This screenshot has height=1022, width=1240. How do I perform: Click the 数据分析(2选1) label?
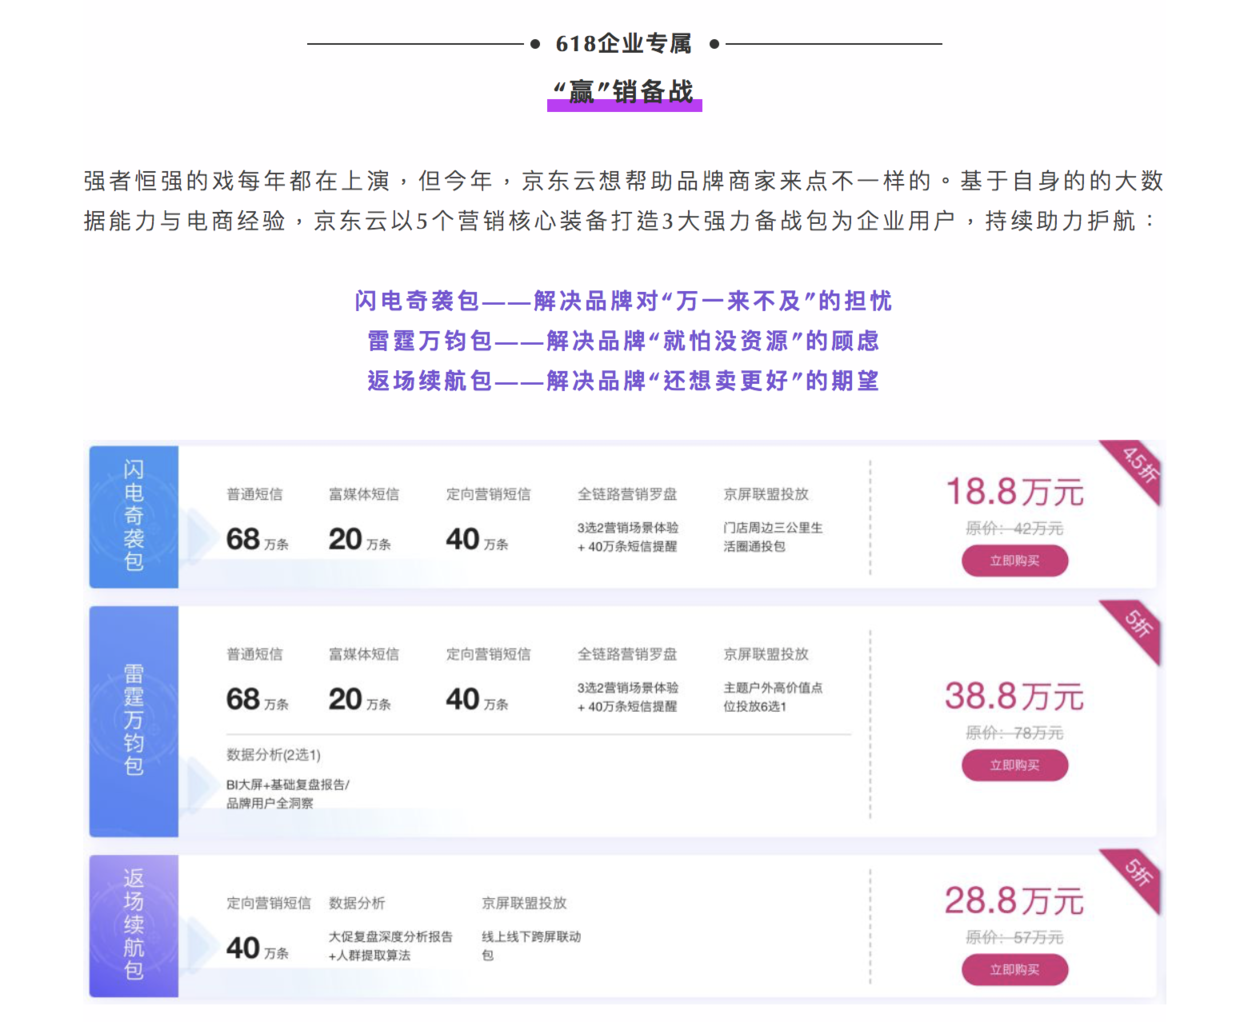pyautogui.click(x=273, y=755)
